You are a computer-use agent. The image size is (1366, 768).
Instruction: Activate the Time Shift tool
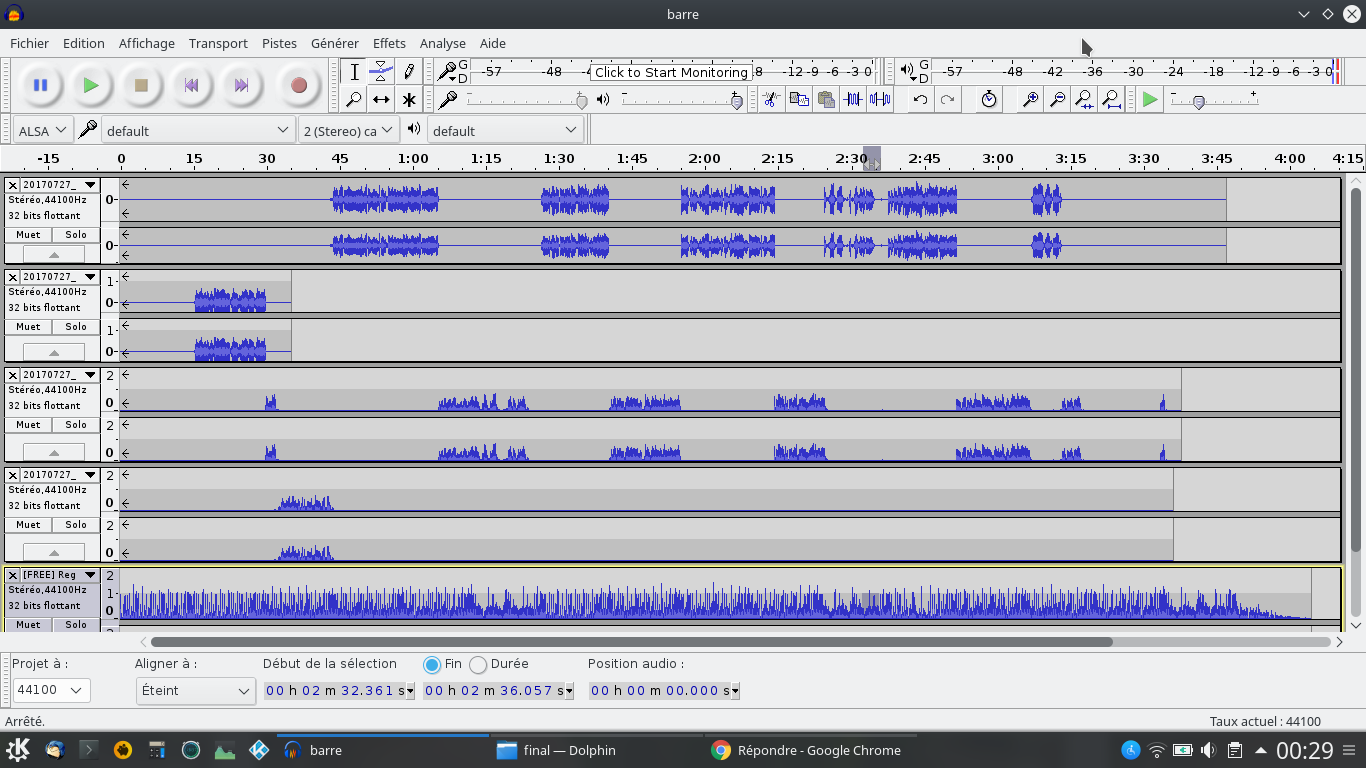[381, 100]
